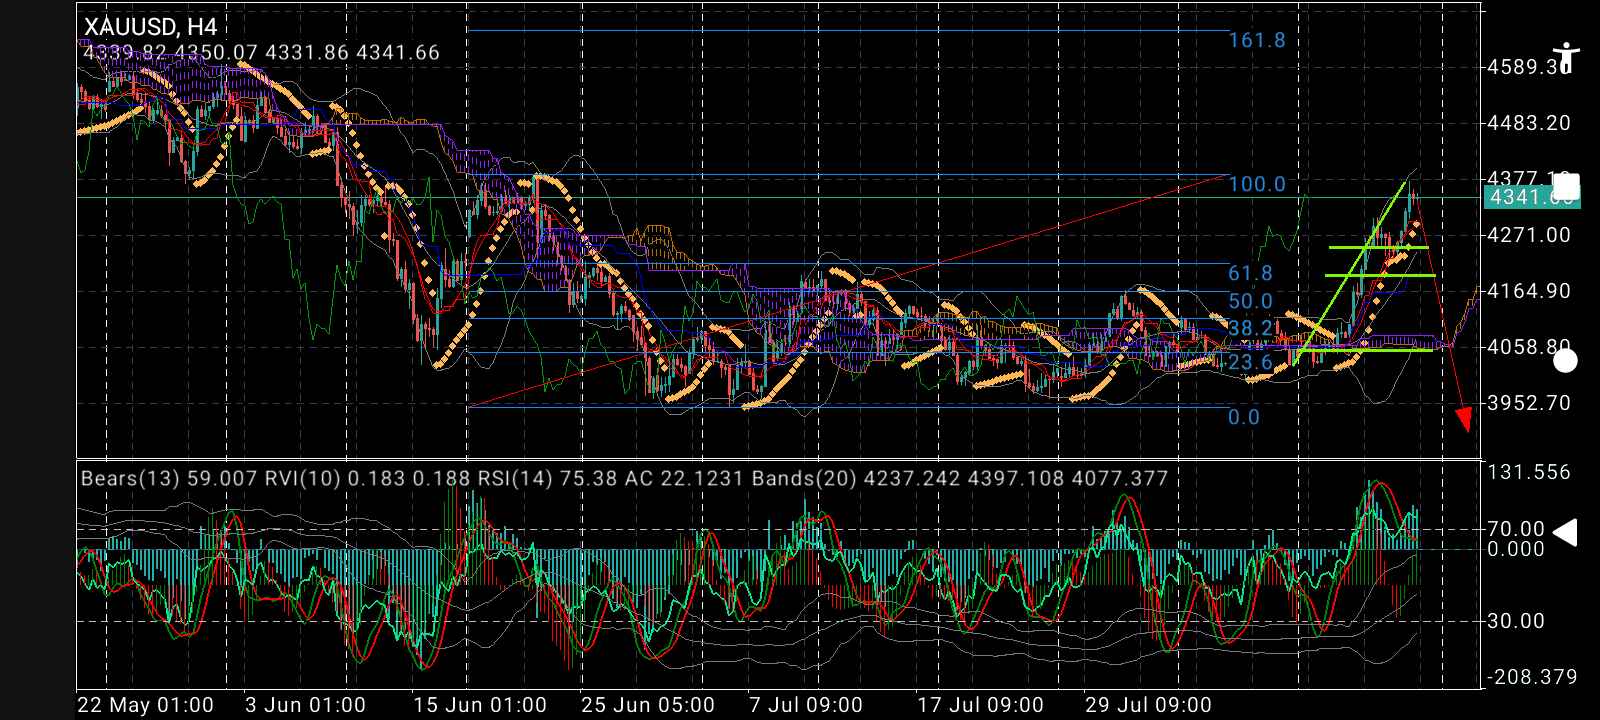Screen dimensions: 1600x720
Task: Tap the Android back triangle button
Action: (1565, 532)
